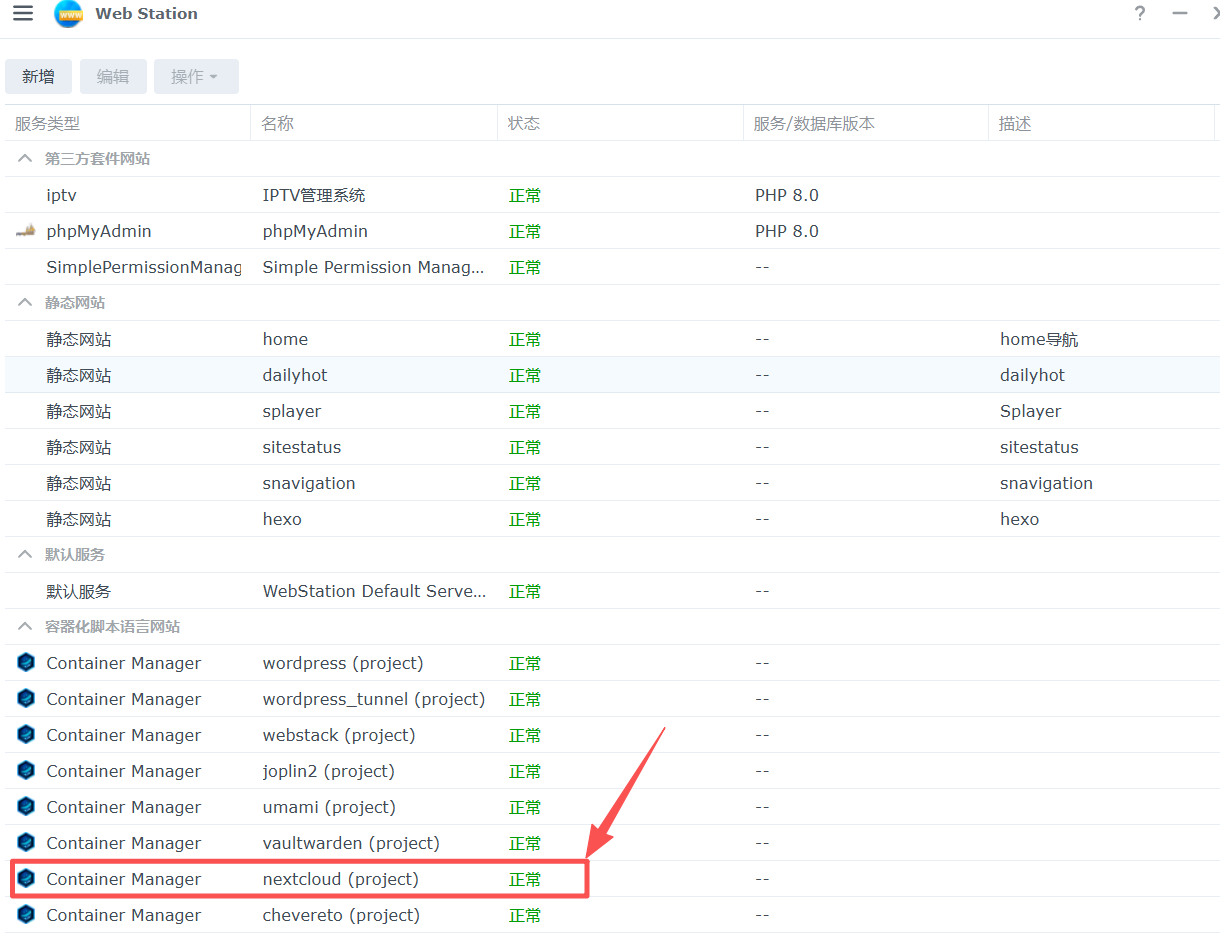Collapse the 静态网站 group
The width and height of the screenshot is (1220, 940).
click(26, 303)
